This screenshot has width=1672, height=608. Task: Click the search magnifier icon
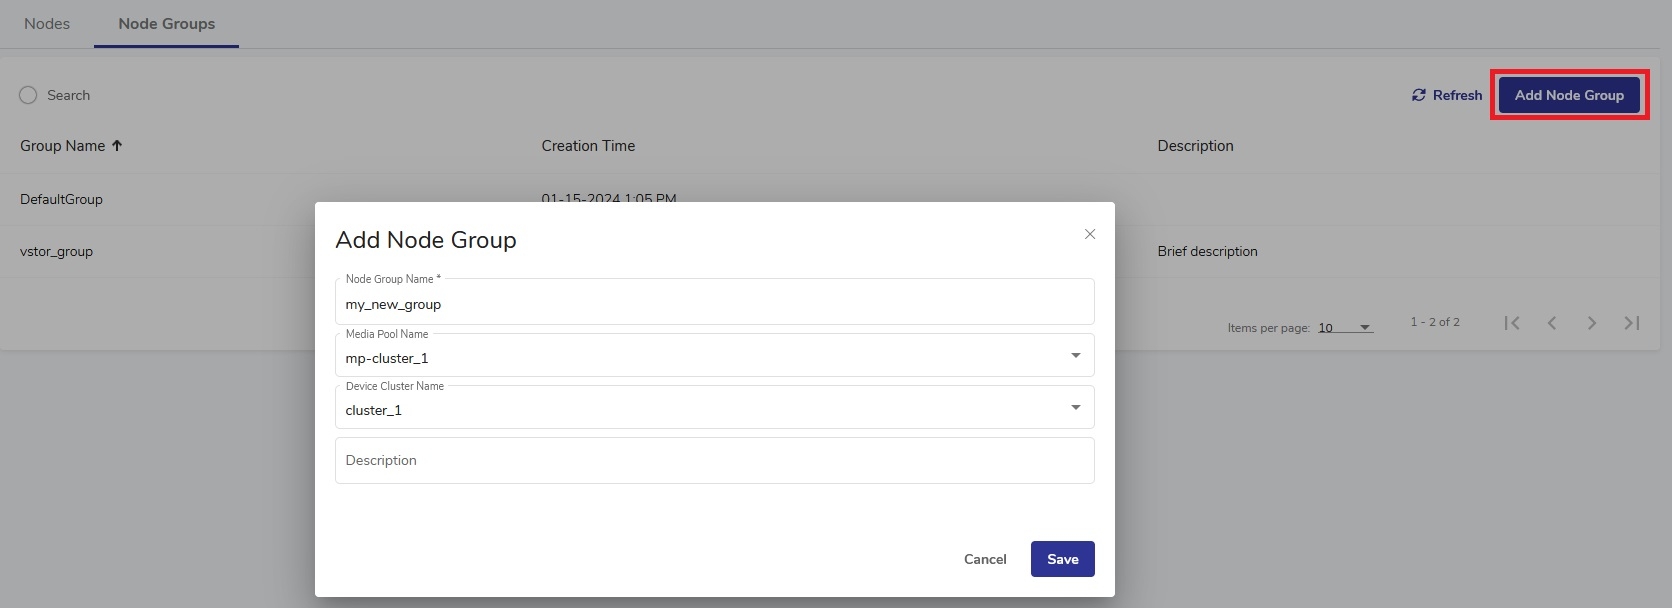point(28,95)
